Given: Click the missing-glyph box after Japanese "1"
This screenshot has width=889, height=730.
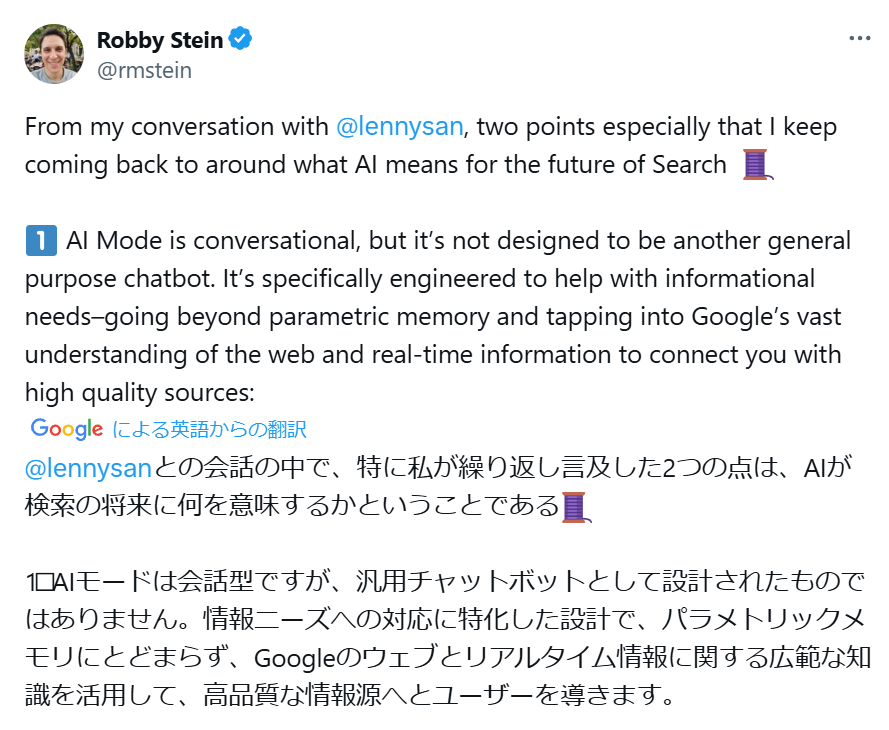Looking at the screenshot, I should (x=46, y=583).
